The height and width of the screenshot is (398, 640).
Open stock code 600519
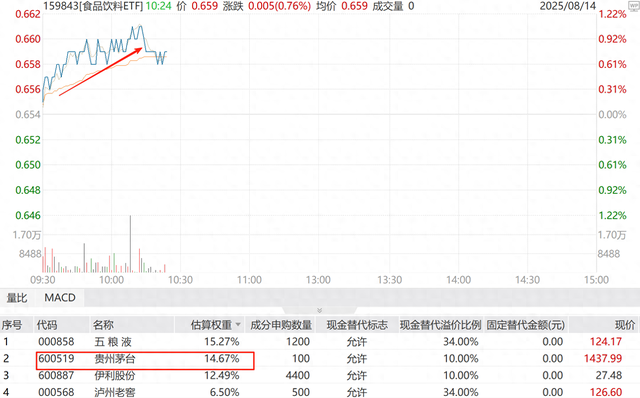[56, 358]
